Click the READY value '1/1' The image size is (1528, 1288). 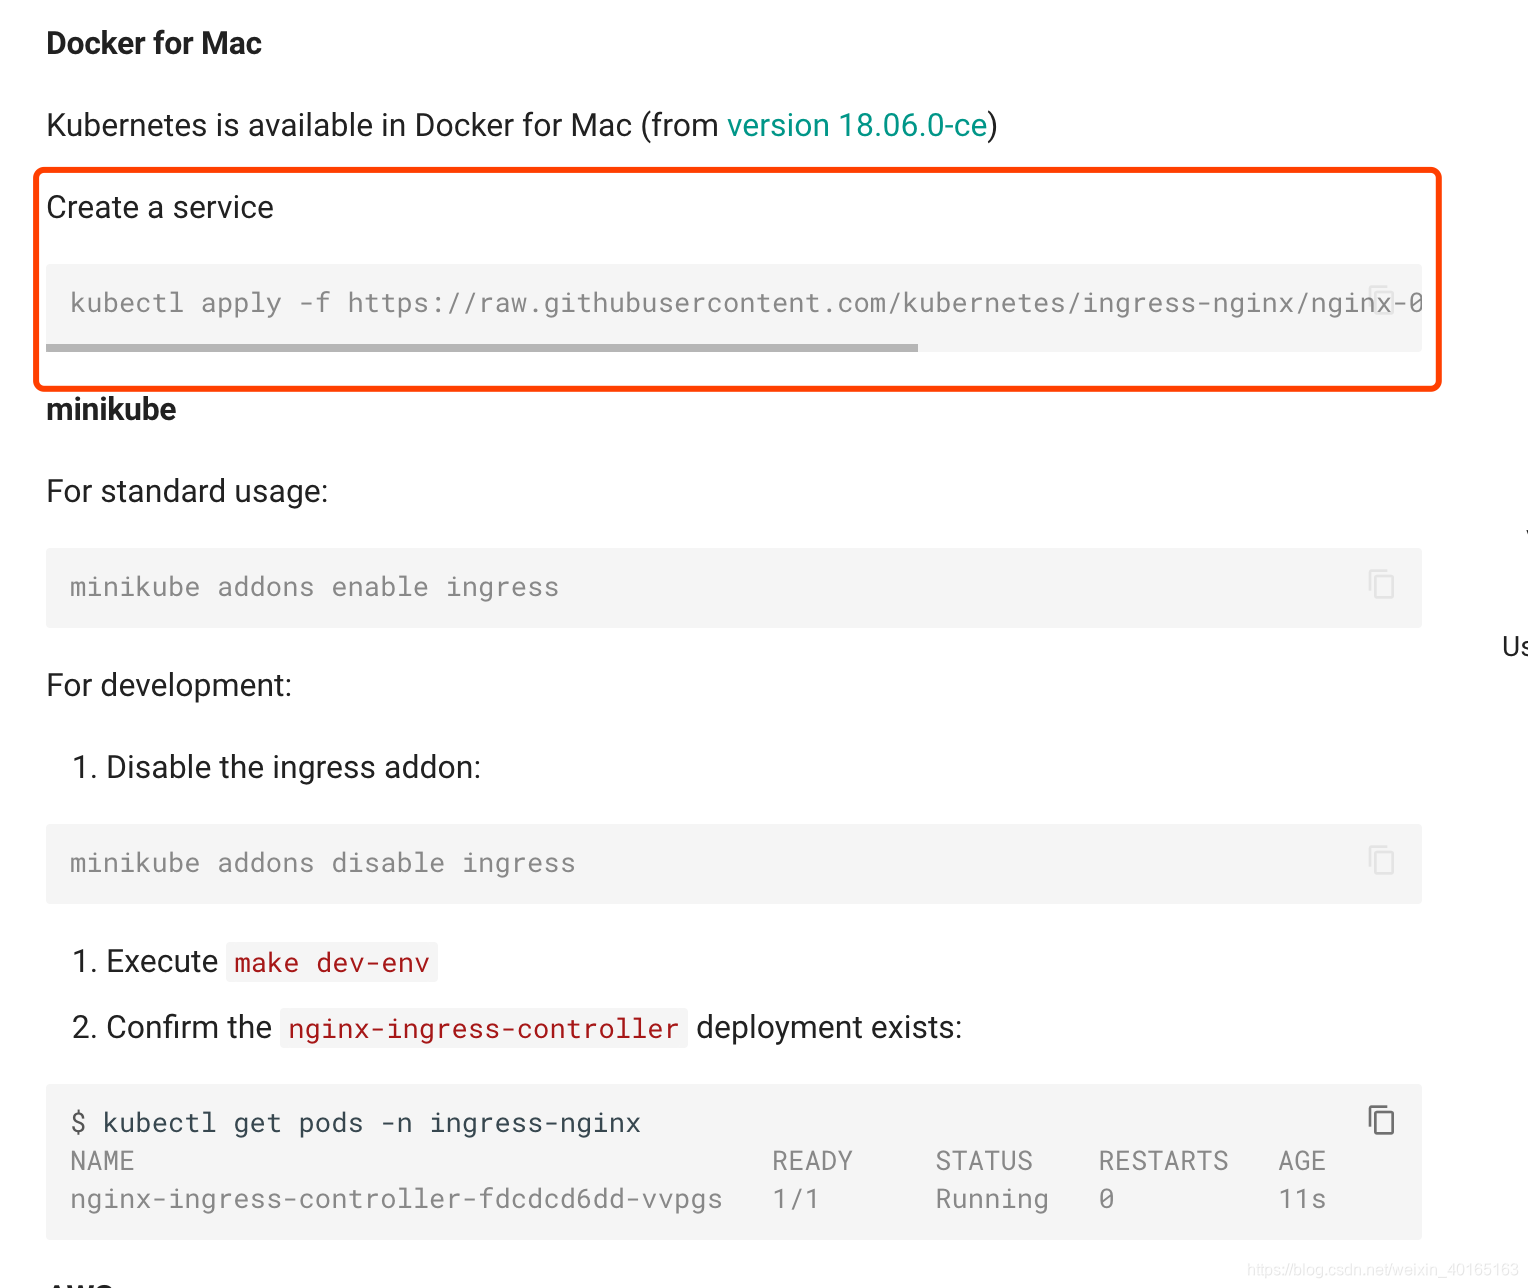(796, 1199)
